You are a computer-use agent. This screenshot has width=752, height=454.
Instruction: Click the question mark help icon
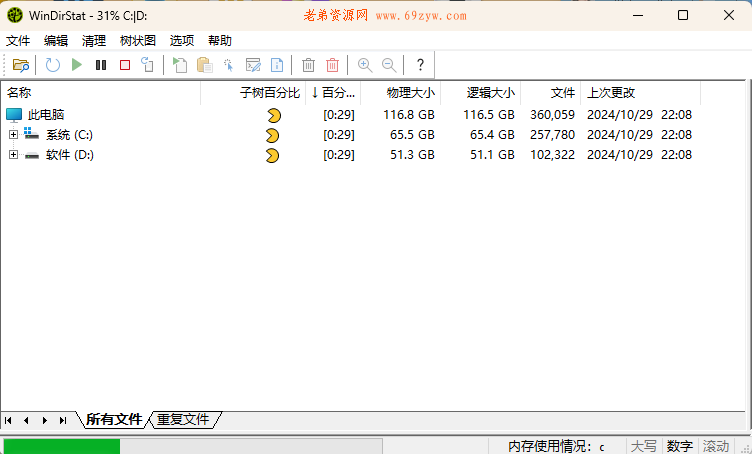420,65
